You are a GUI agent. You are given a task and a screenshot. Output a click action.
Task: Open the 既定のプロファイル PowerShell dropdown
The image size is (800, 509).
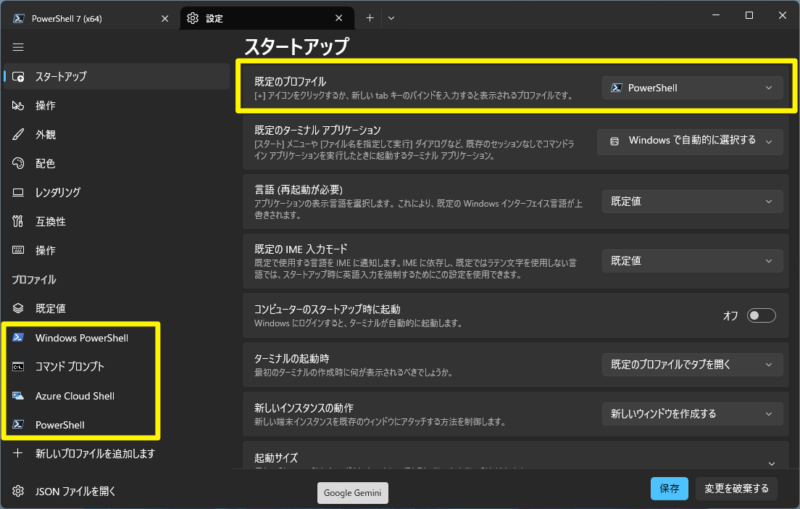tap(692, 88)
